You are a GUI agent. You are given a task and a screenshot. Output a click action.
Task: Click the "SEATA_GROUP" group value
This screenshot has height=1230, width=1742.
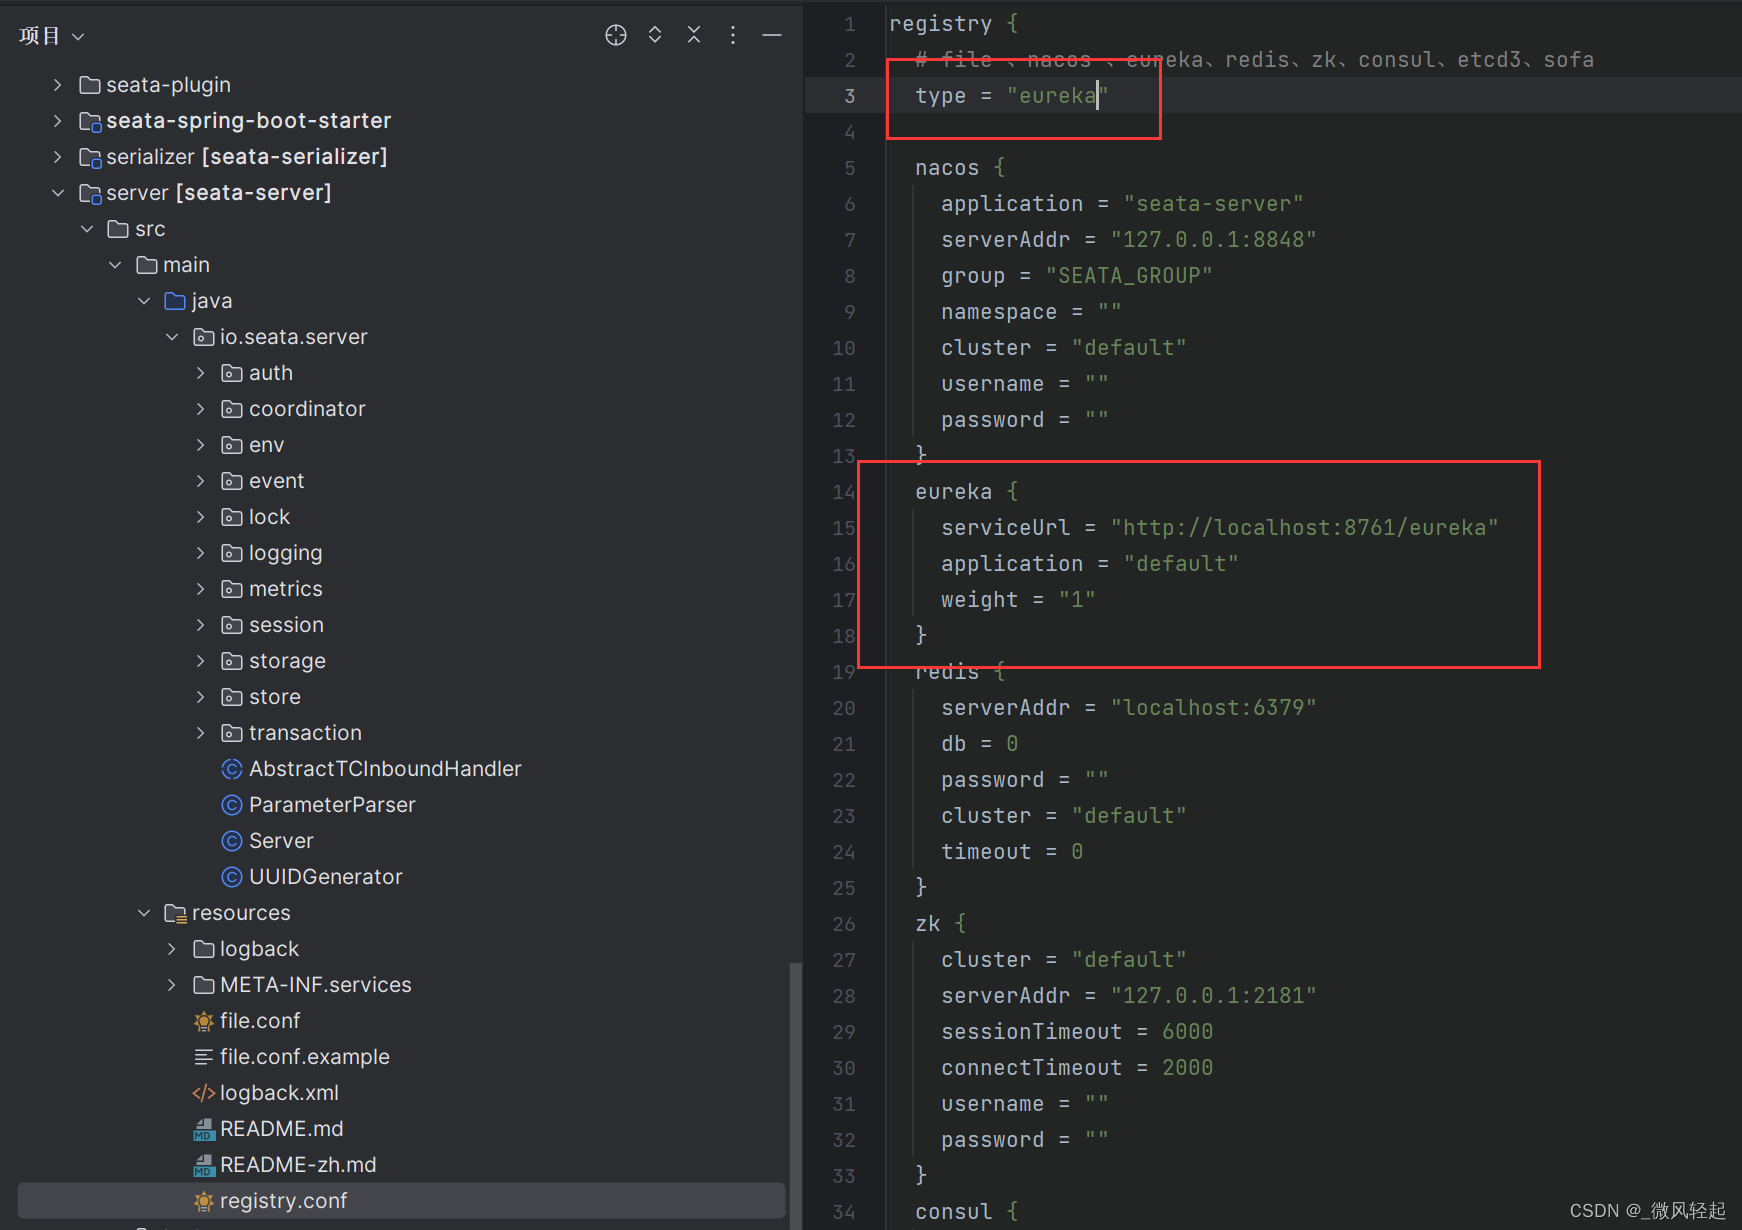1129,276
